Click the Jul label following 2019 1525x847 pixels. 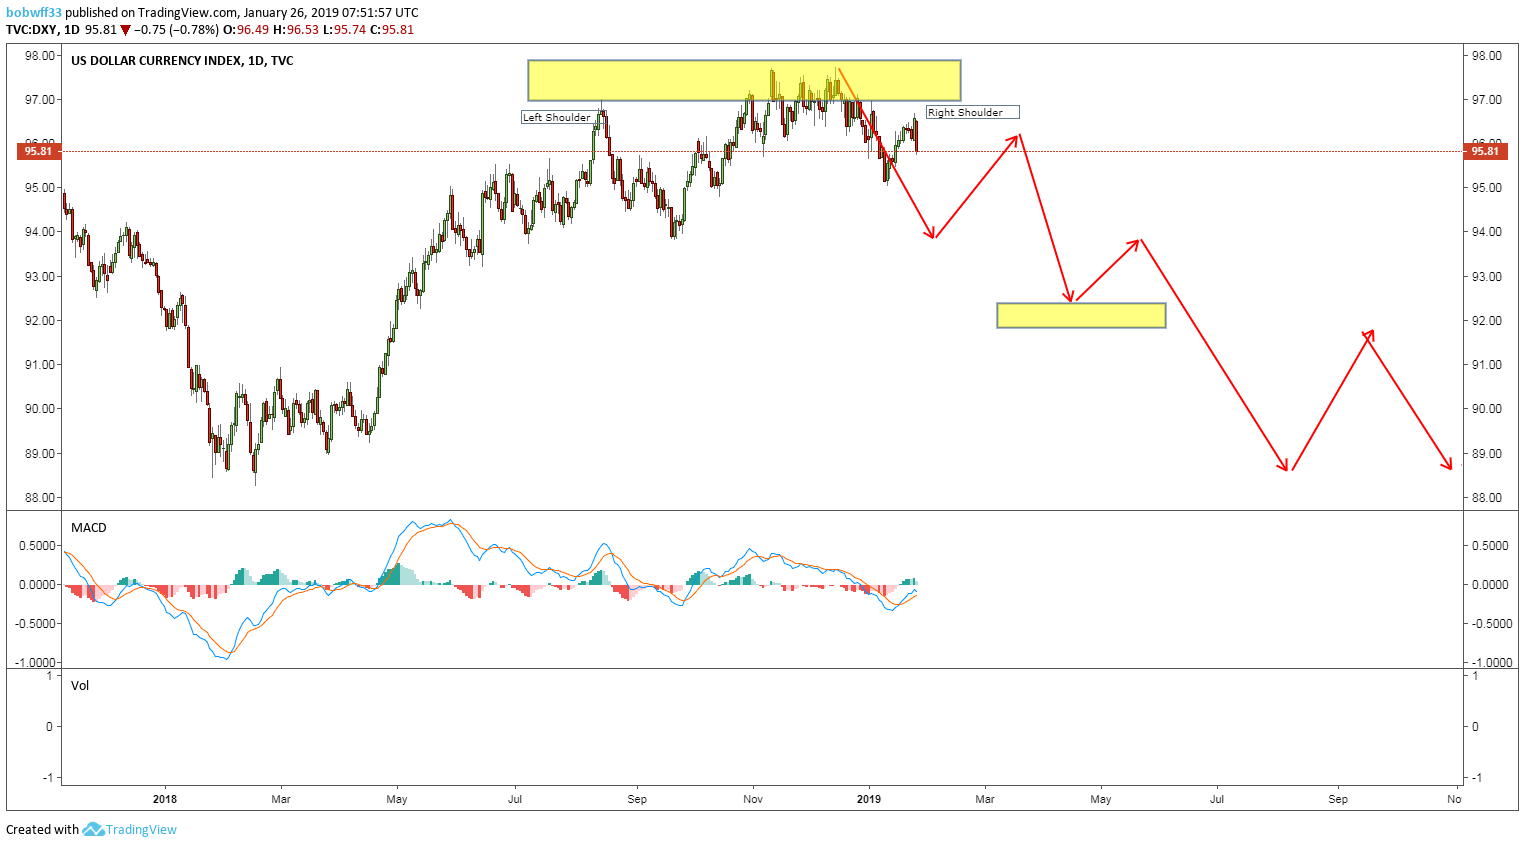coord(1217,799)
